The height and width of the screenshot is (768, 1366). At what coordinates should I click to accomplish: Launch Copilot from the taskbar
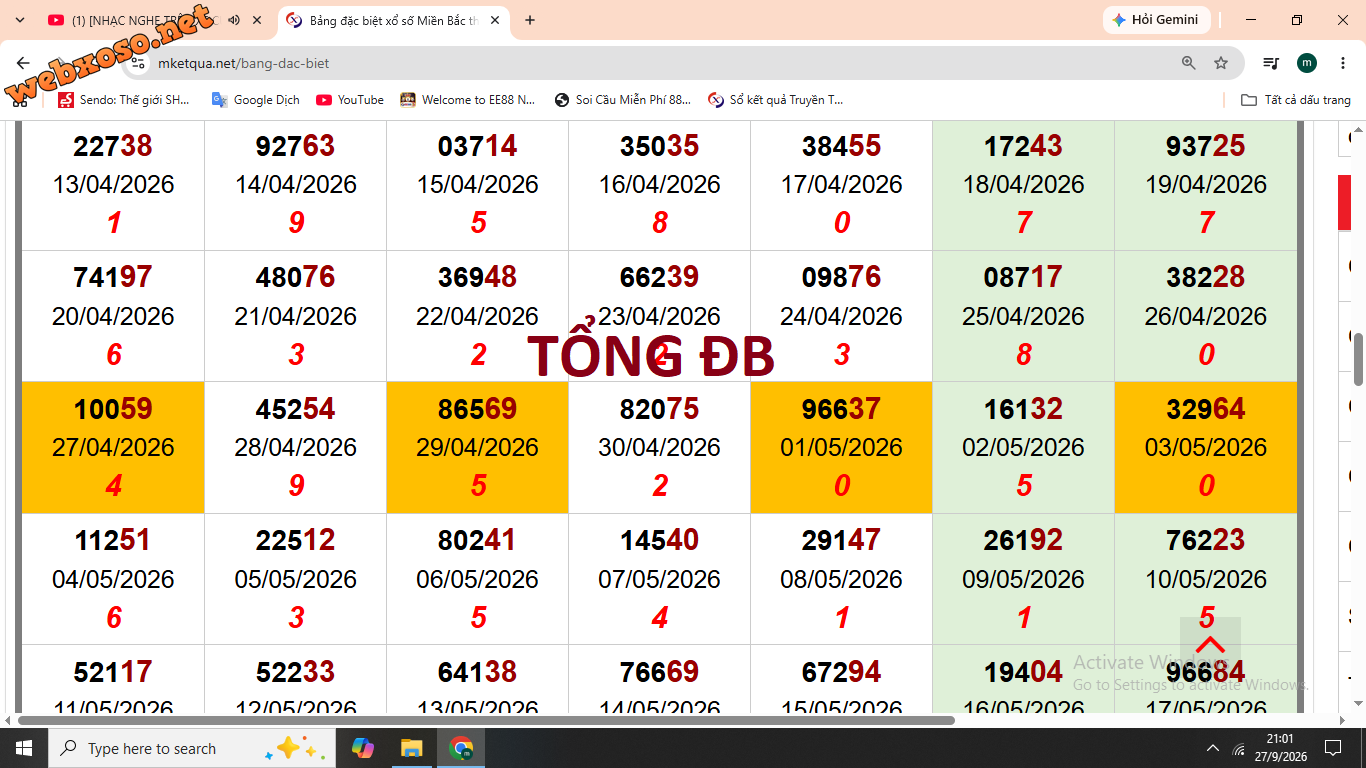[x=363, y=748]
